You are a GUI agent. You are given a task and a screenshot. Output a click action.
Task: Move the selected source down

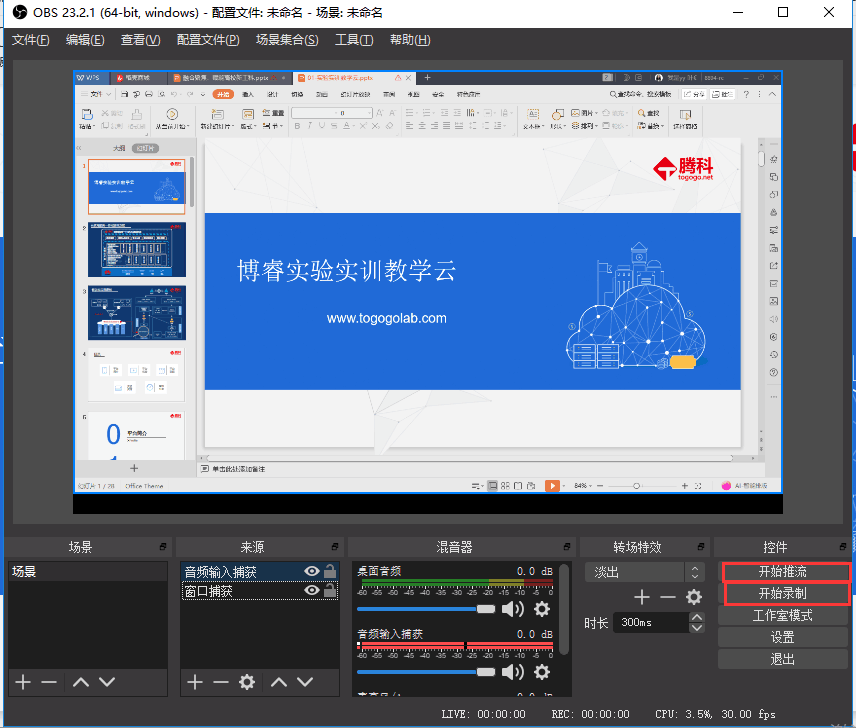305,682
